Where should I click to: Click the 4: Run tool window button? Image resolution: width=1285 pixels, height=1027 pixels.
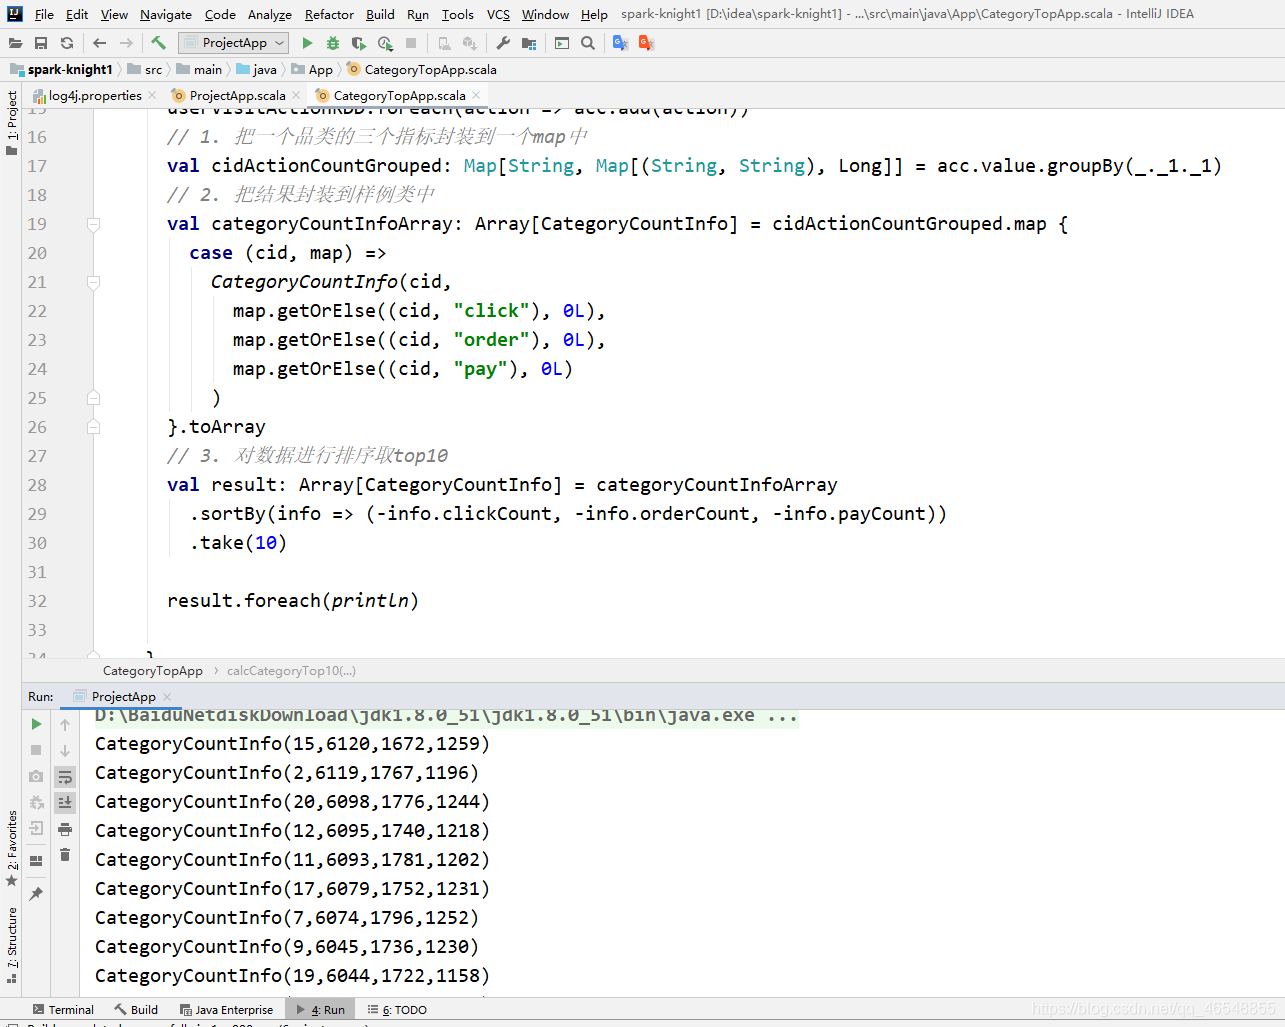click(x=320, y=1010)
